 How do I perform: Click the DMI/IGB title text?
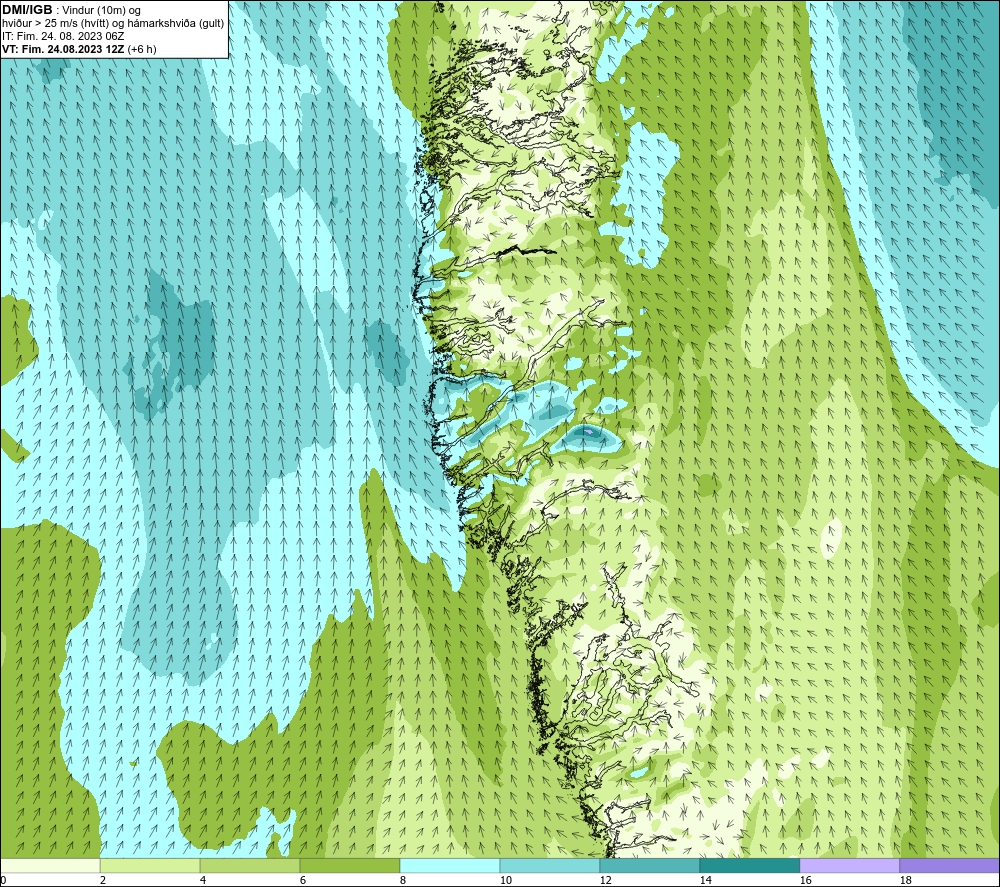pos(27,10)
